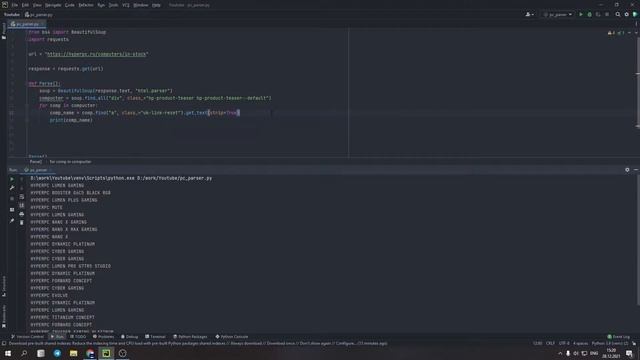Image resolution: width=640 pixels, height=360 pixels.
Task: Open the Refactor menu
Action: (86, 5)
